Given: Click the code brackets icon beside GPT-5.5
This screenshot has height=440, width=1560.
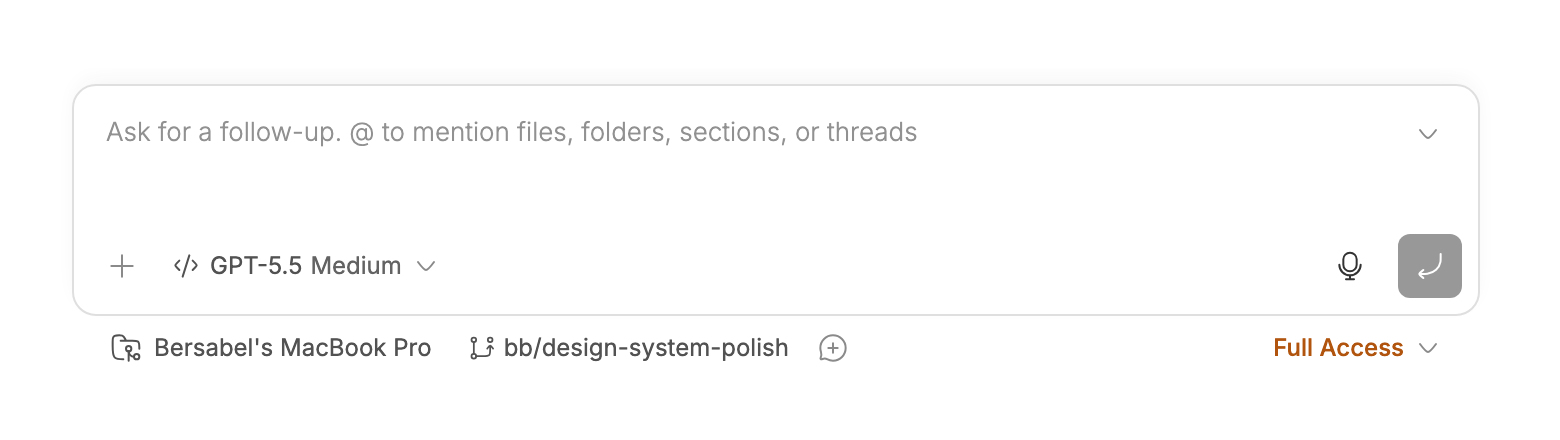Looking at the screenshot, I should [186, 266].
